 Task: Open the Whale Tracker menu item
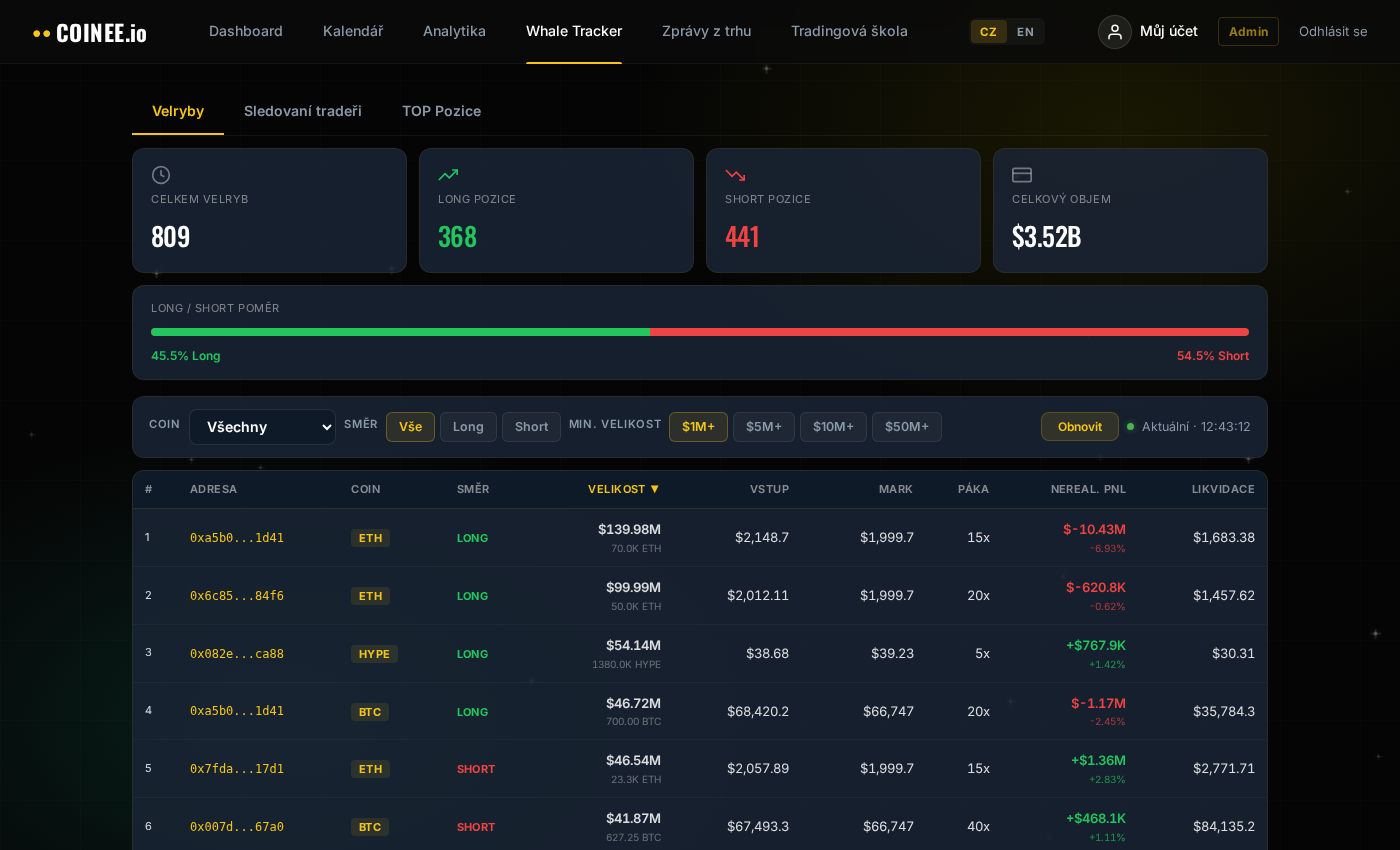[574, 31]
